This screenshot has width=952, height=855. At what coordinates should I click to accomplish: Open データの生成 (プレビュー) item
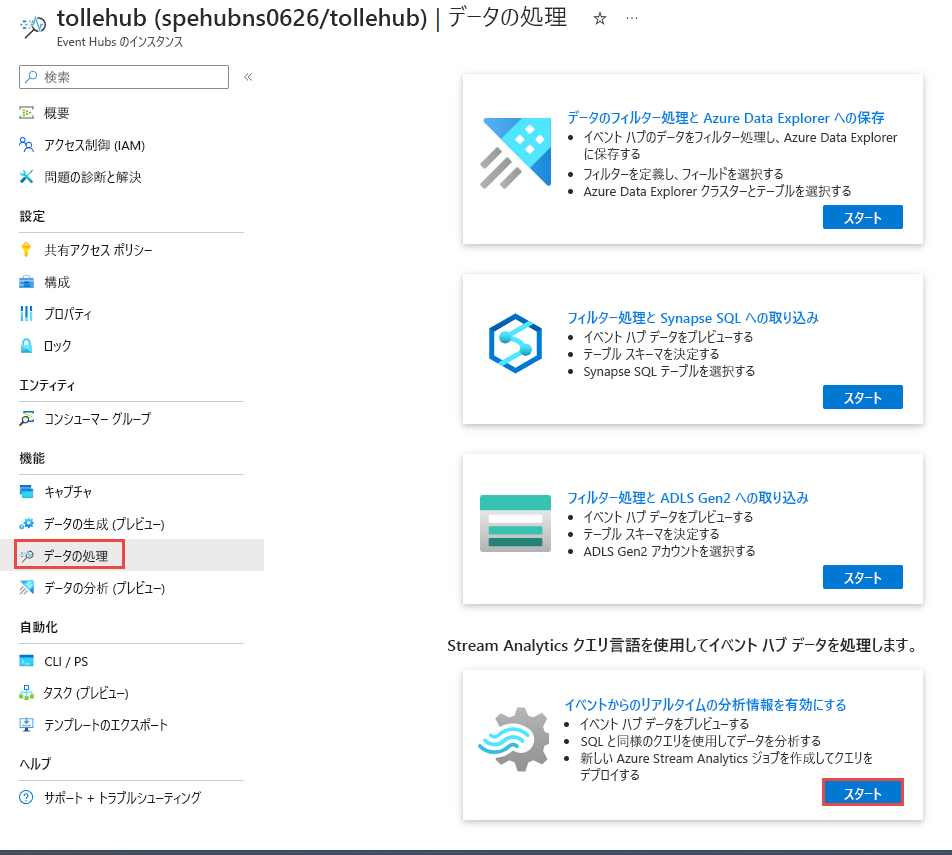[104, 524]
